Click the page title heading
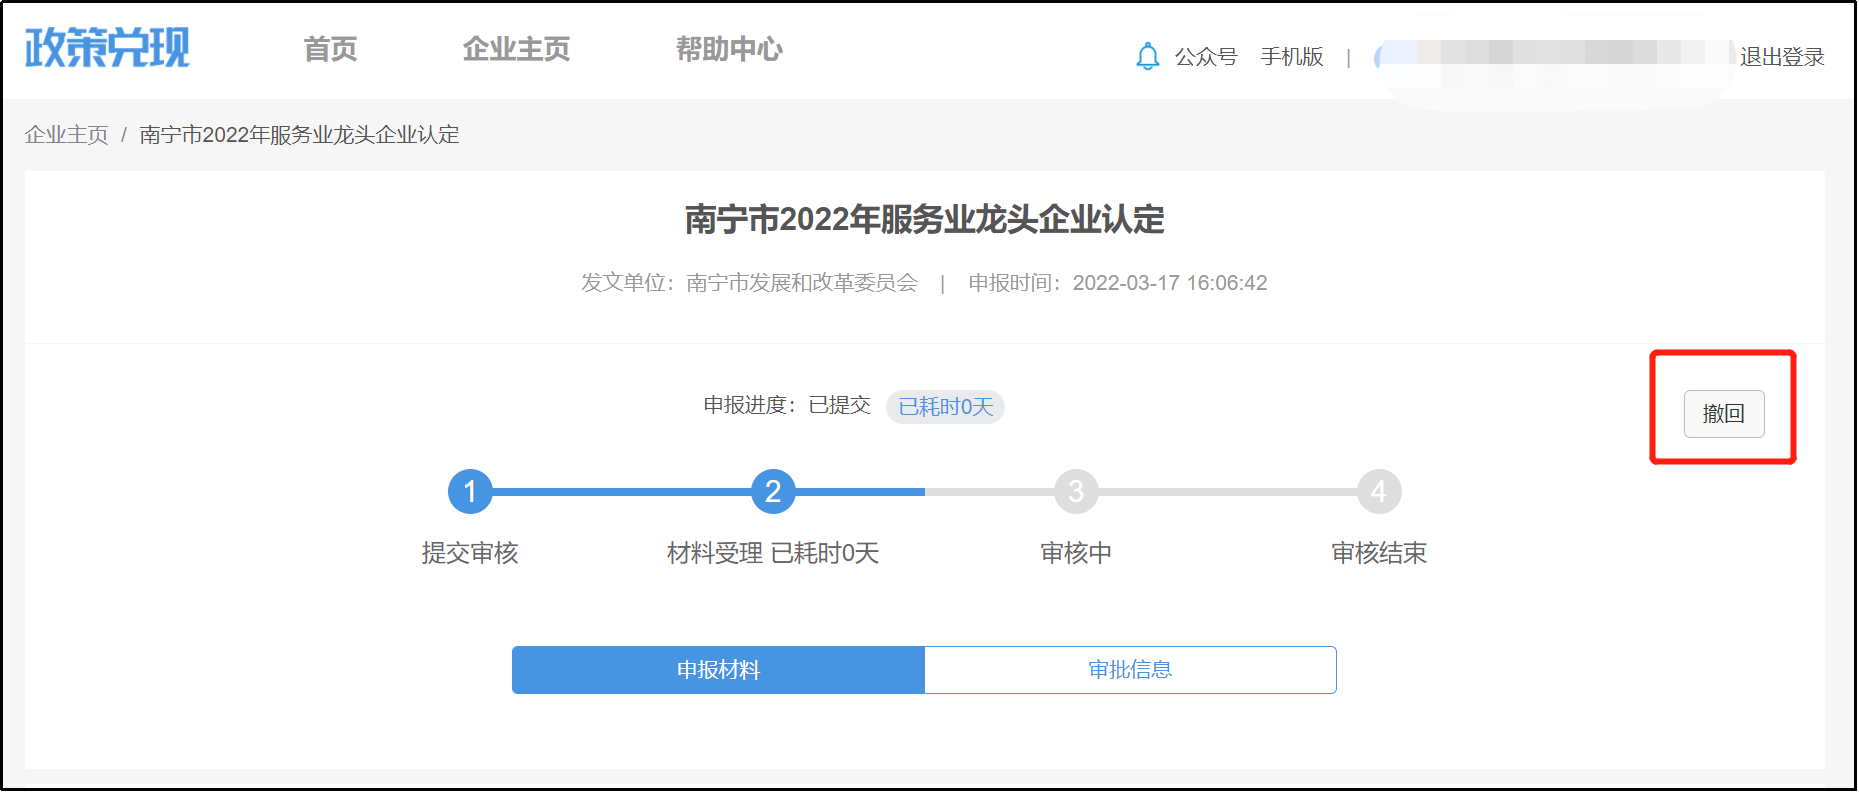 tap(925, 220)
